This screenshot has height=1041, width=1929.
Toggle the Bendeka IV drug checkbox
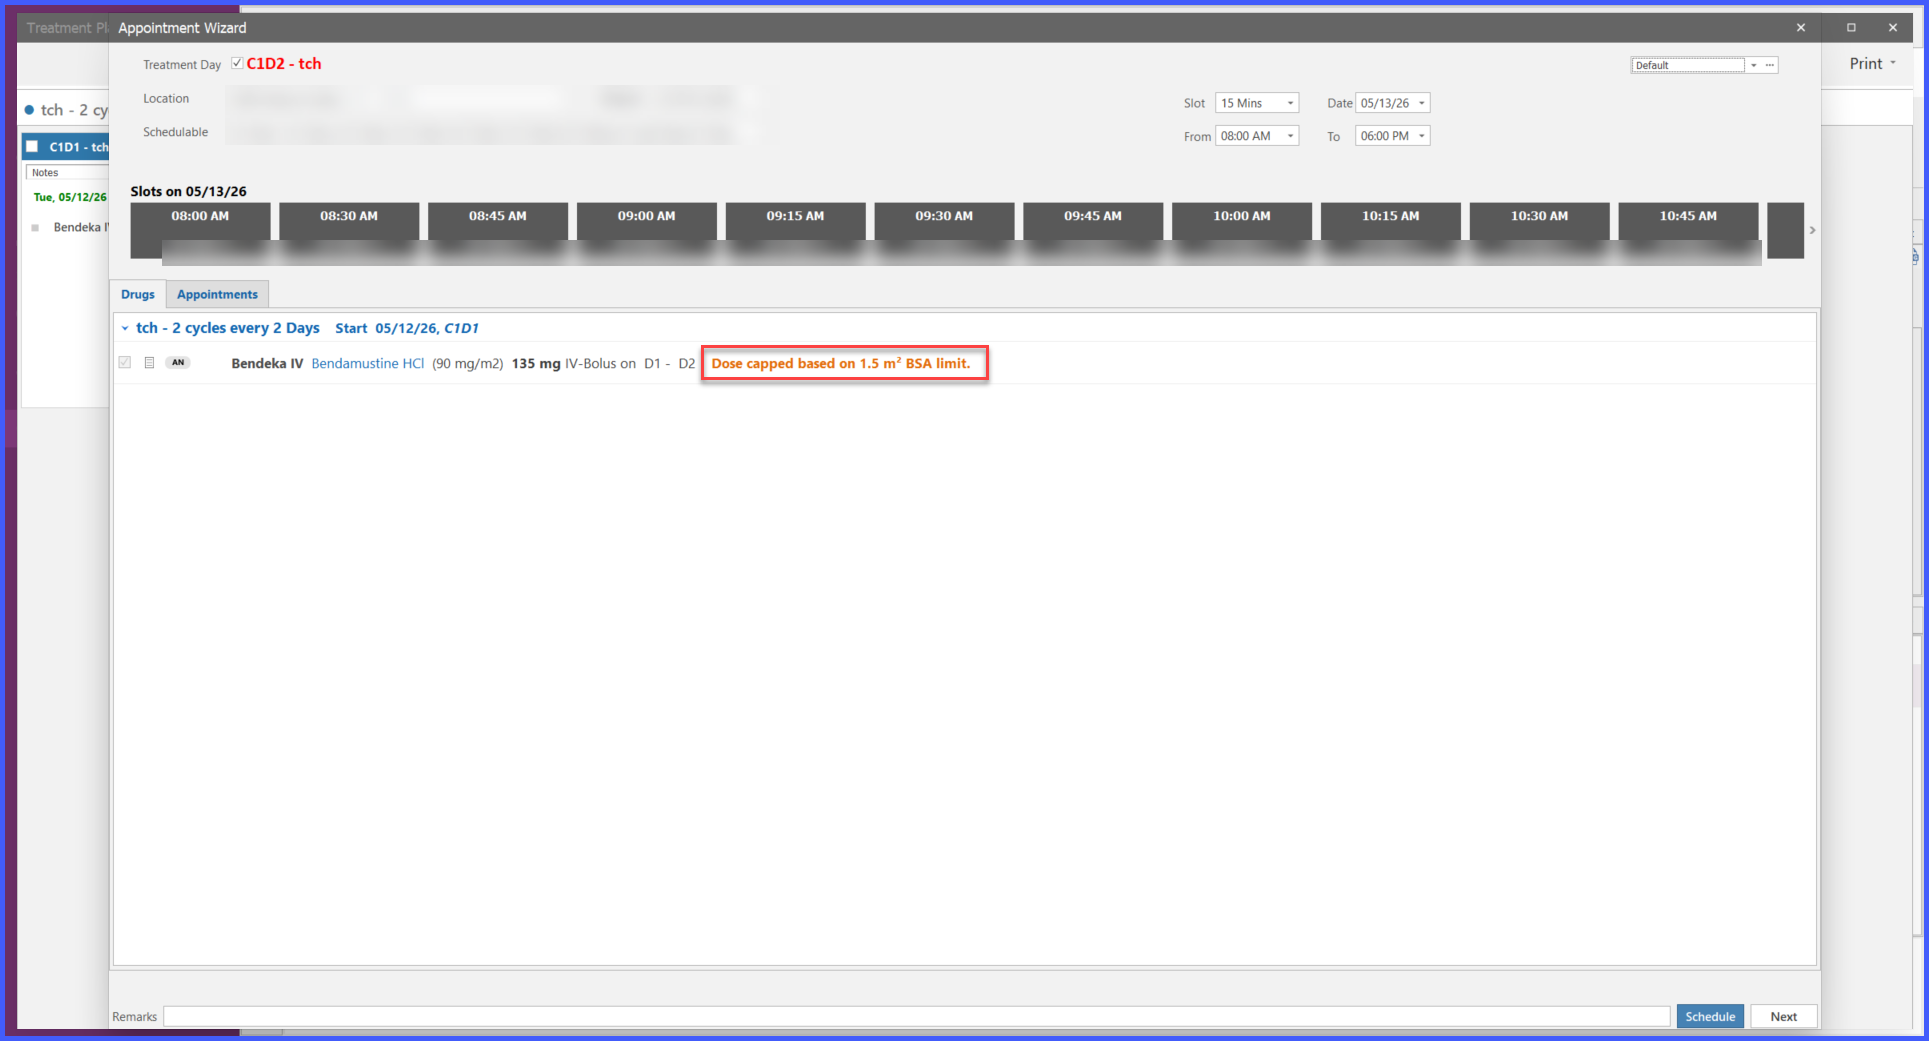point(125,362)
